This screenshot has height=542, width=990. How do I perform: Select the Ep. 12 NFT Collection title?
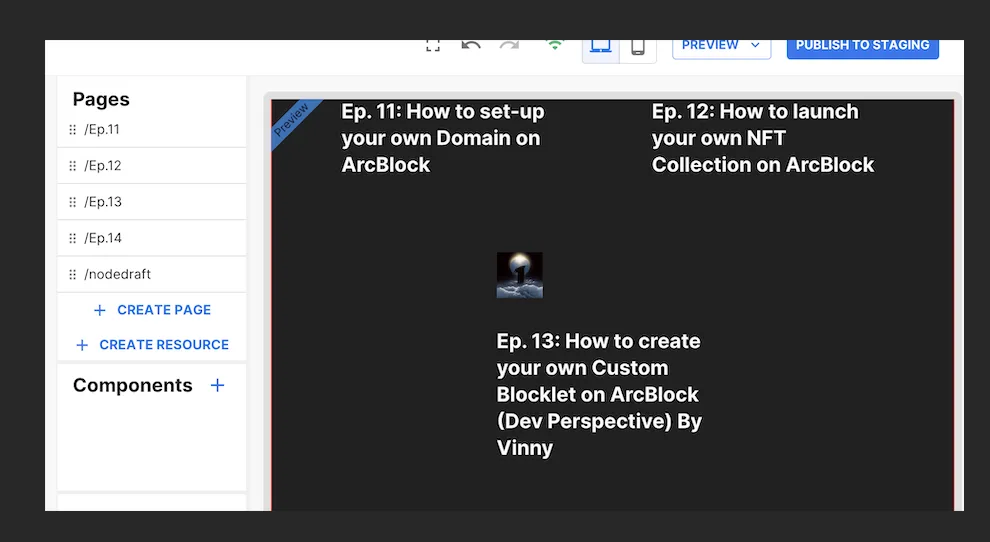click(763, 138)
